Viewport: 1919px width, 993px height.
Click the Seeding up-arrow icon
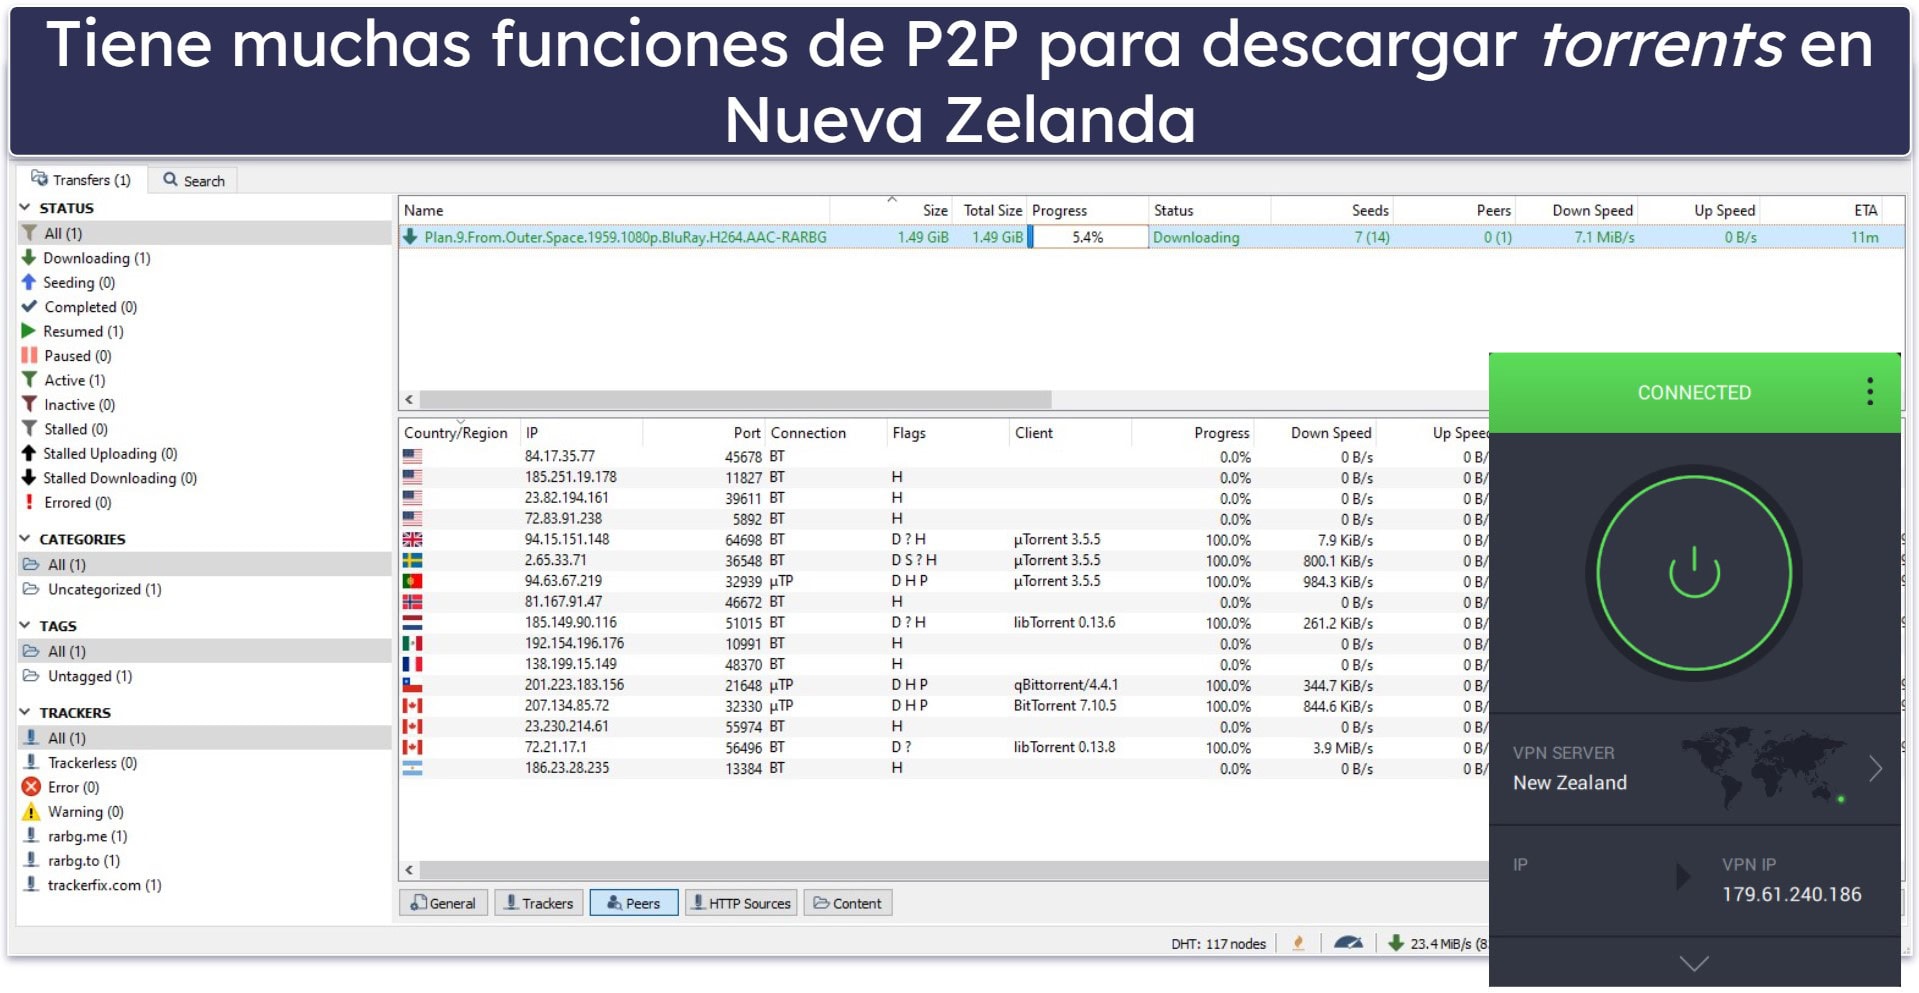coord(29,282)
